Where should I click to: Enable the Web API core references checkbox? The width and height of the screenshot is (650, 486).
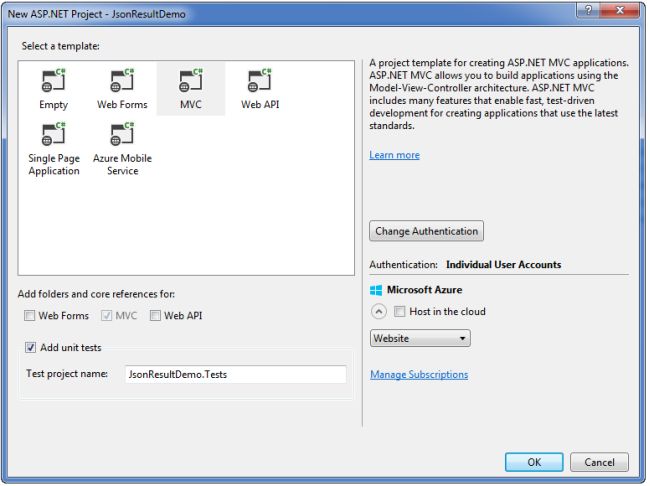point(155,316)
